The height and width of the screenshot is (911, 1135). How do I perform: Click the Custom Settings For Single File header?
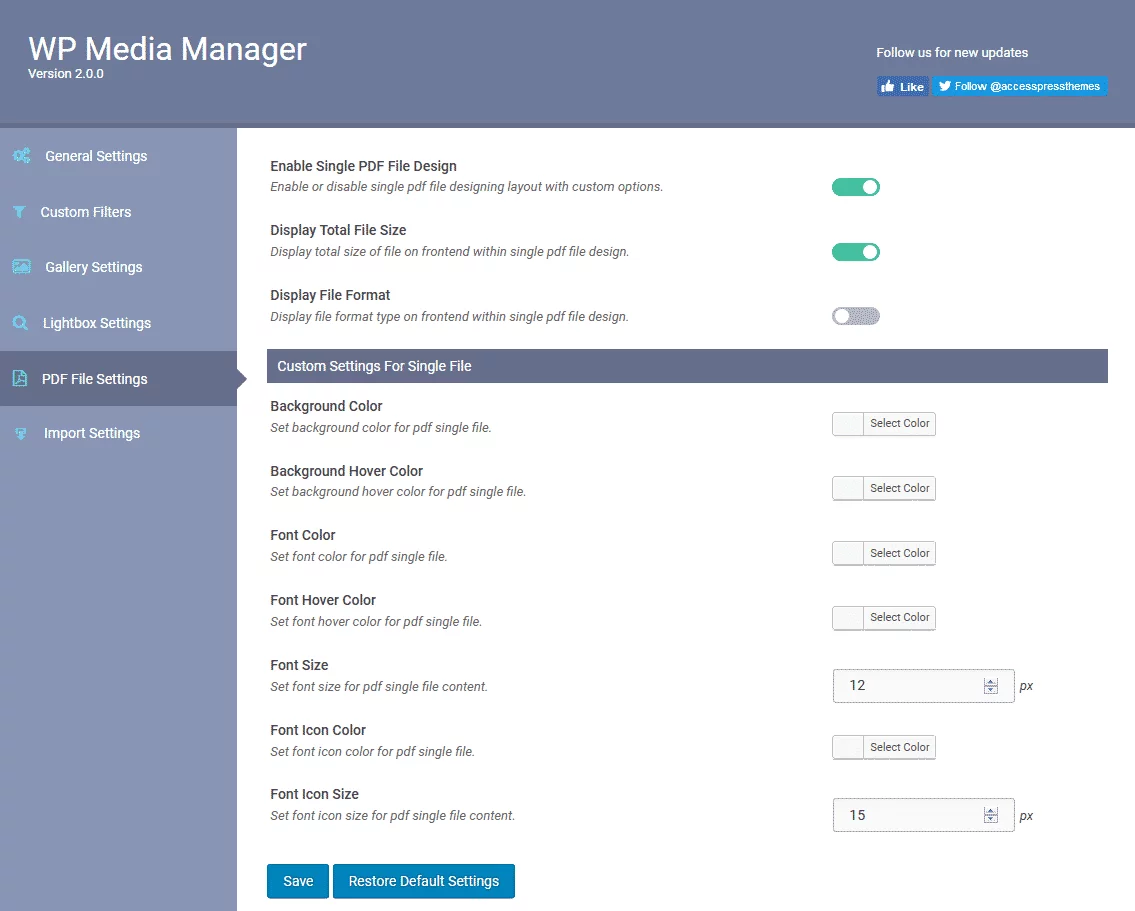pos(687,366)
